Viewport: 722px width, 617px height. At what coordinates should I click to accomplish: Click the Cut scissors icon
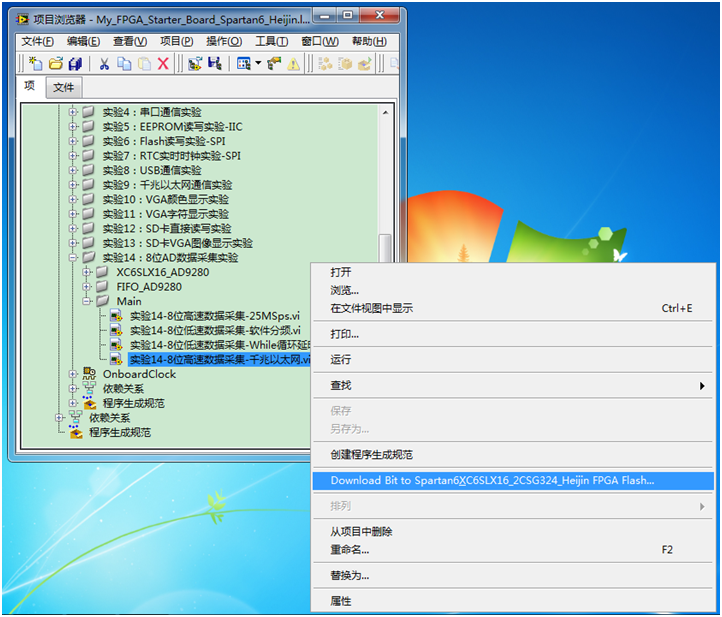tap(105, 64)
